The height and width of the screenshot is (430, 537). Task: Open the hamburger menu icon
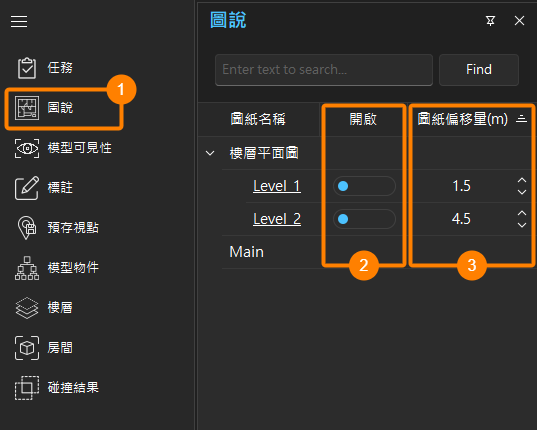click(19, 21)
